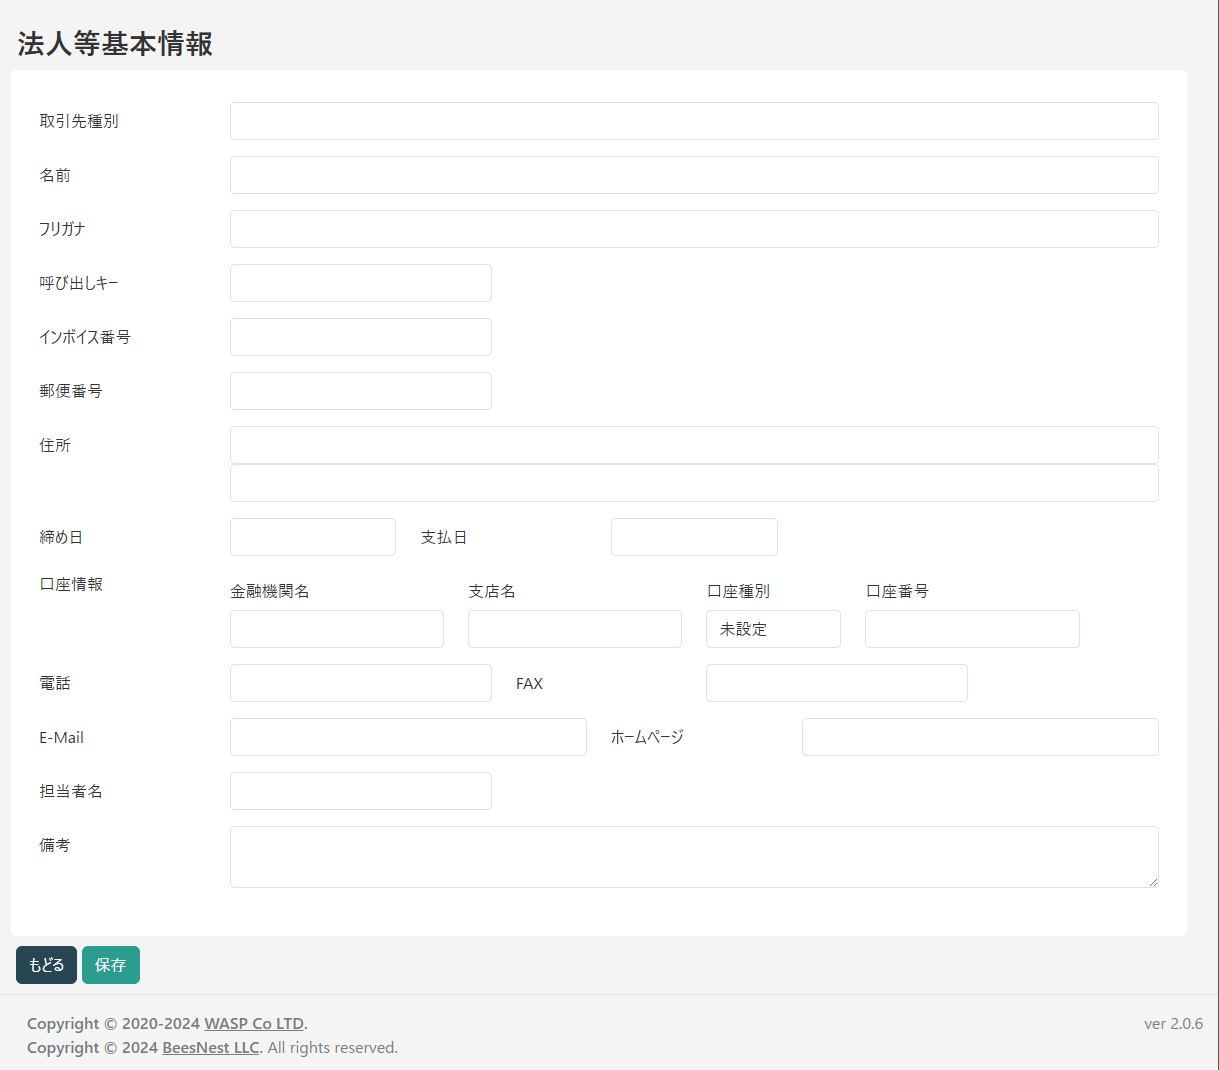Click the 取引先種別 input field
Viewport: 1219px width, 1070px height.
point(694,121)
